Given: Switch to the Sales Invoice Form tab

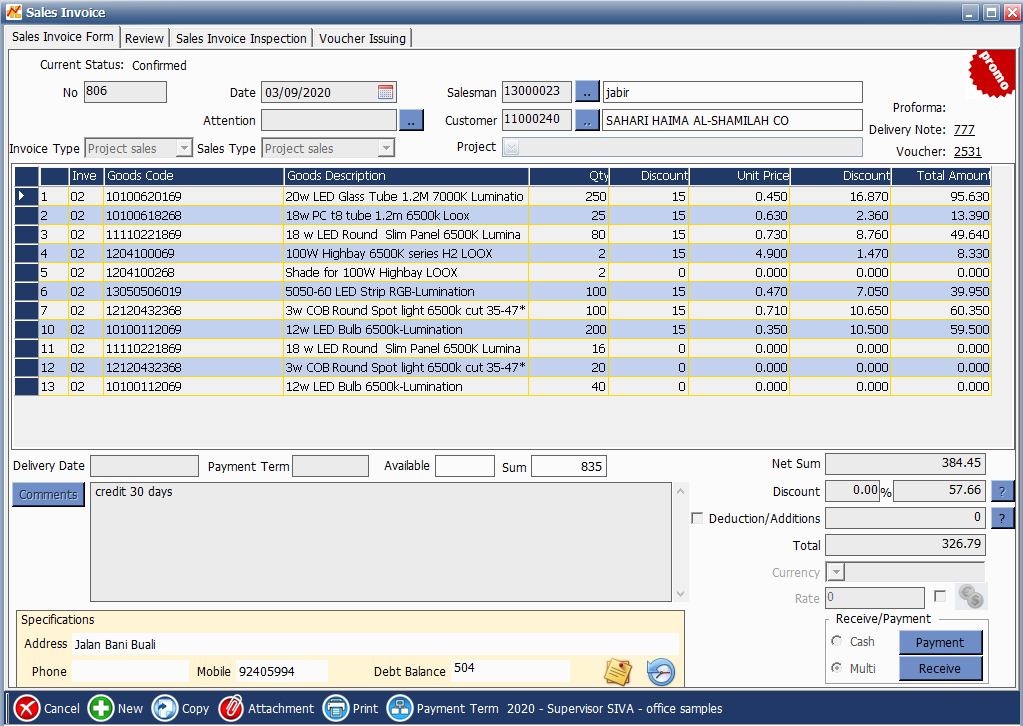Looking at the screenshot, I should click(63, 37).
